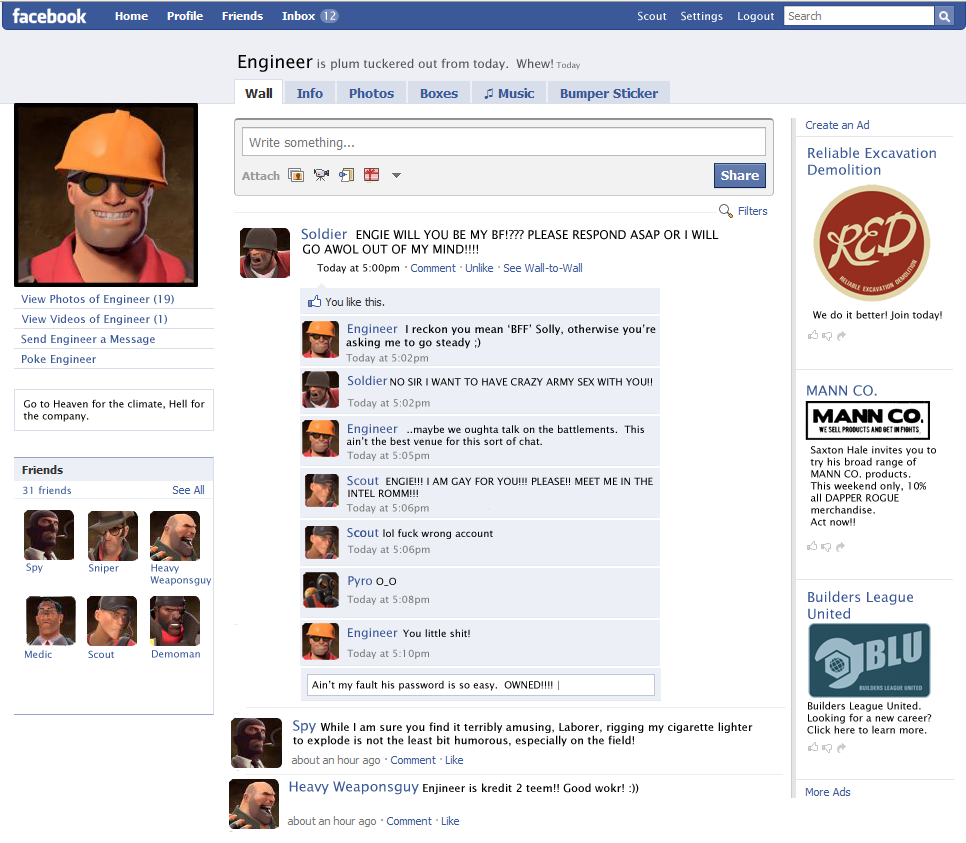Select the Wall tab
The width and height of the screenshot is (966, 843).
(x=259, y=93)
